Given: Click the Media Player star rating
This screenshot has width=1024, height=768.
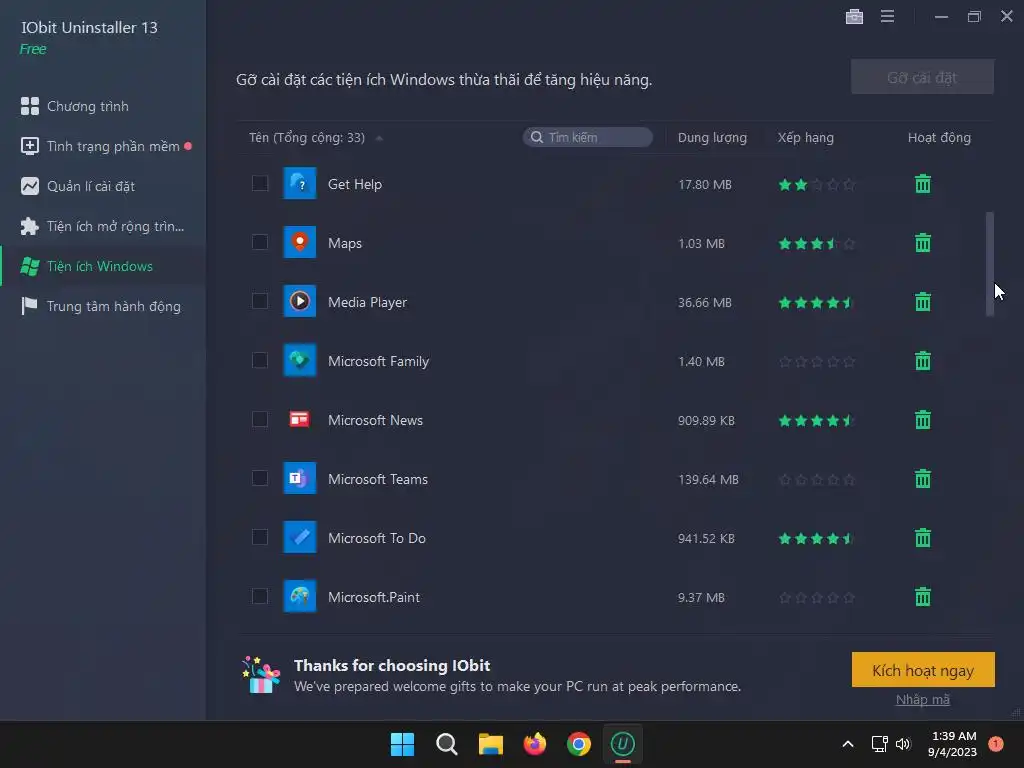Looking at the screenshot, I should (x=816, y=302).
